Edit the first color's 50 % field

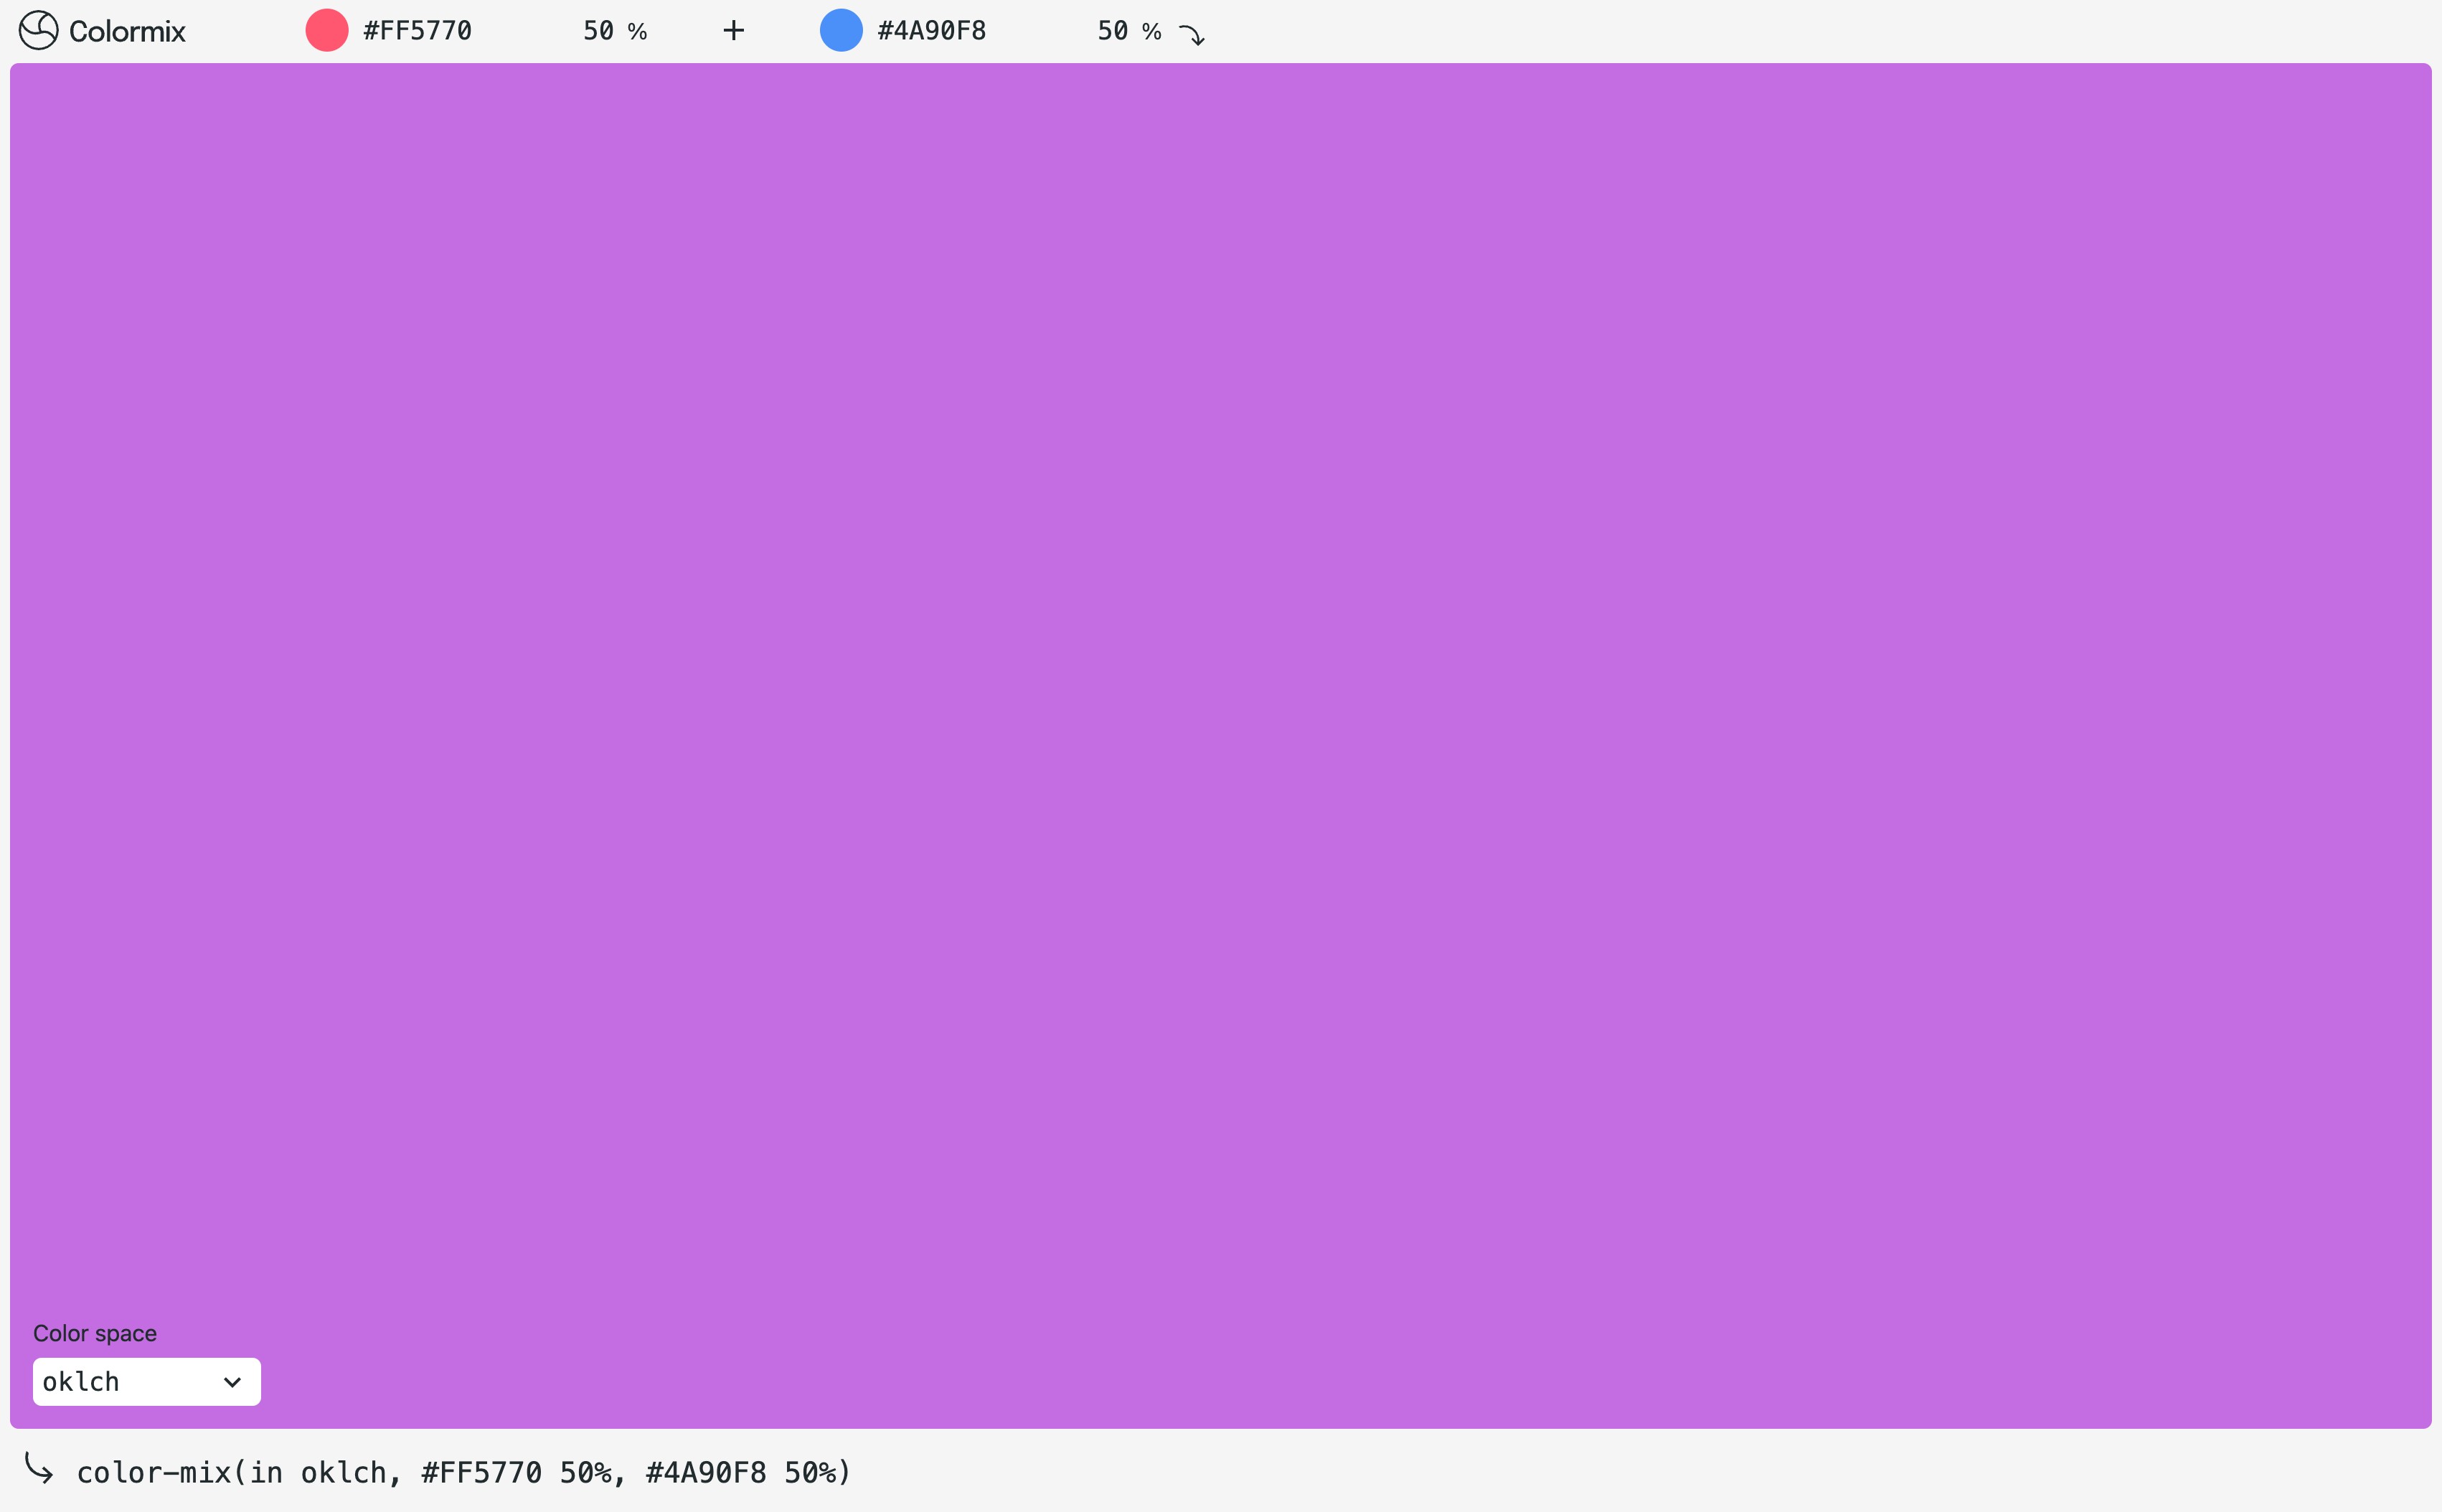tap(598, 31)
